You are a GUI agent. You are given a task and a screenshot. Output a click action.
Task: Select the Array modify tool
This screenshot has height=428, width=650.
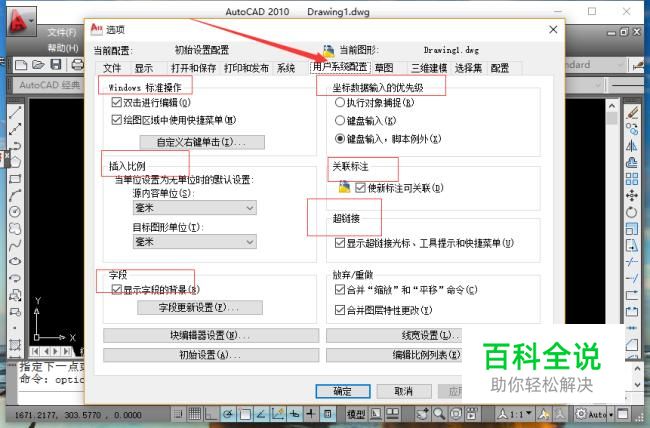point(632,179)
